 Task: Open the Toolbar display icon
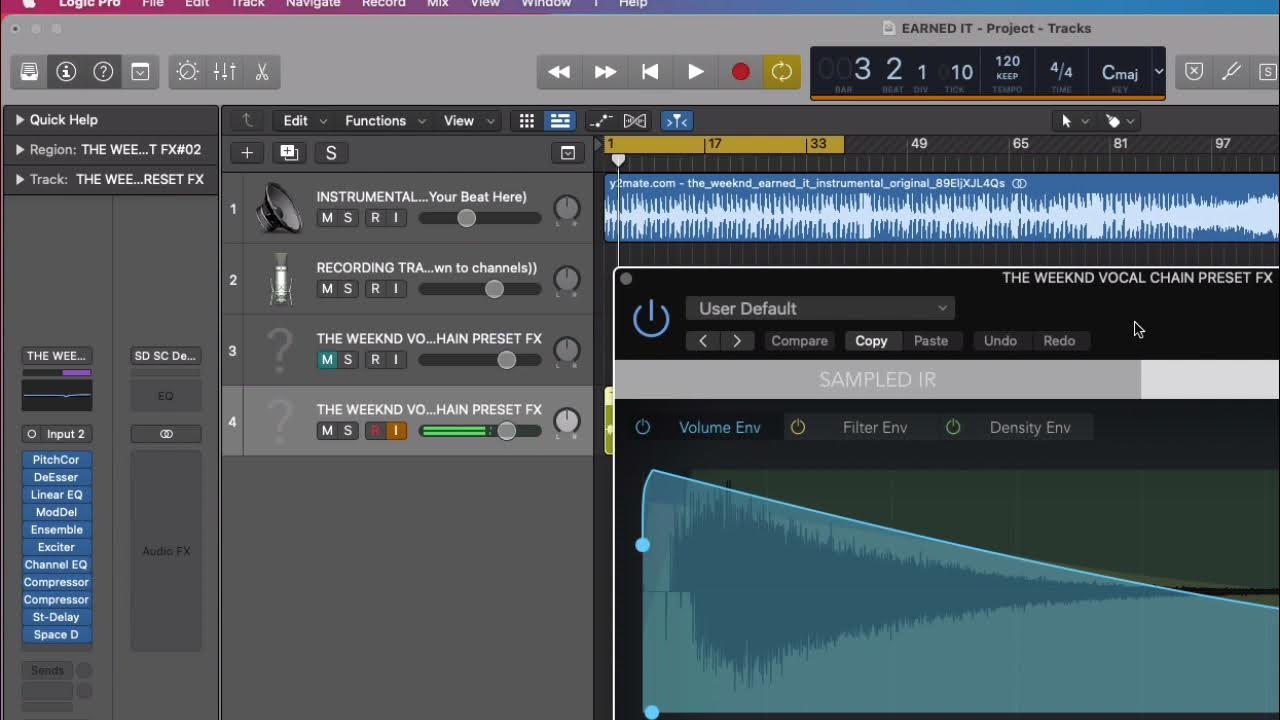(141, 72)
